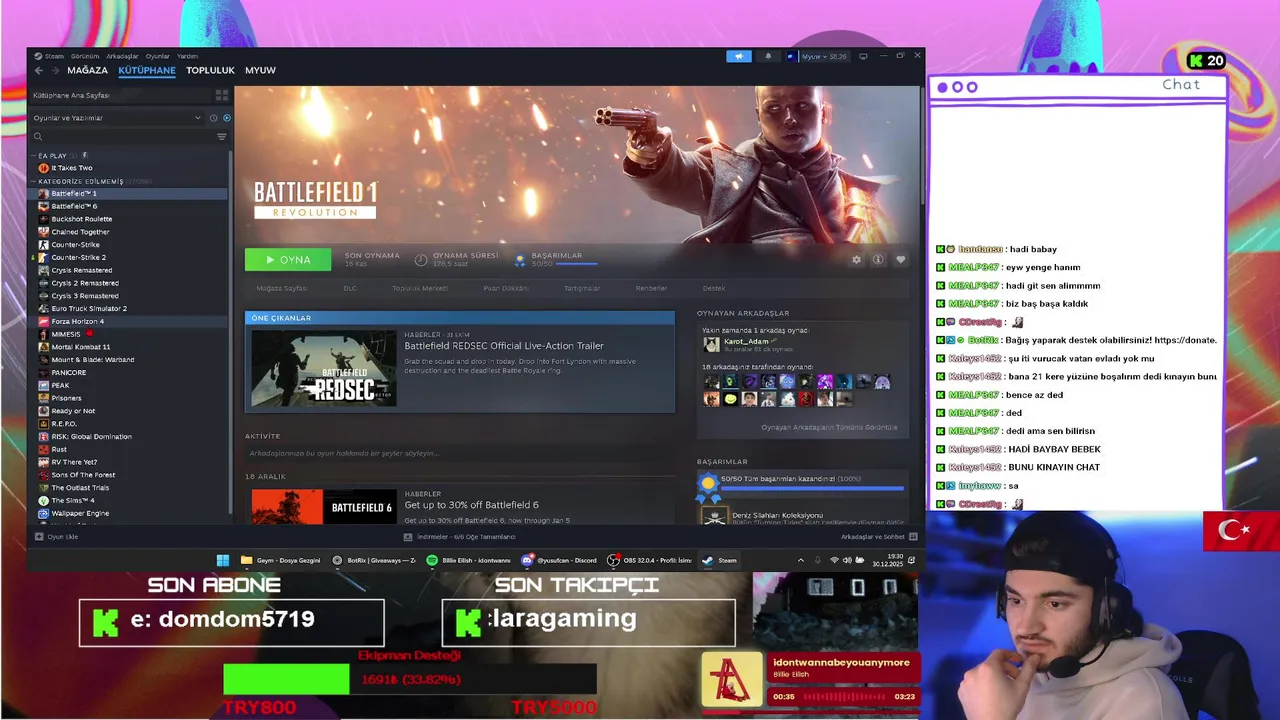Open Battlefield 1 game info icon
The width and height of the screenshot is (1280, 720).
878,260
